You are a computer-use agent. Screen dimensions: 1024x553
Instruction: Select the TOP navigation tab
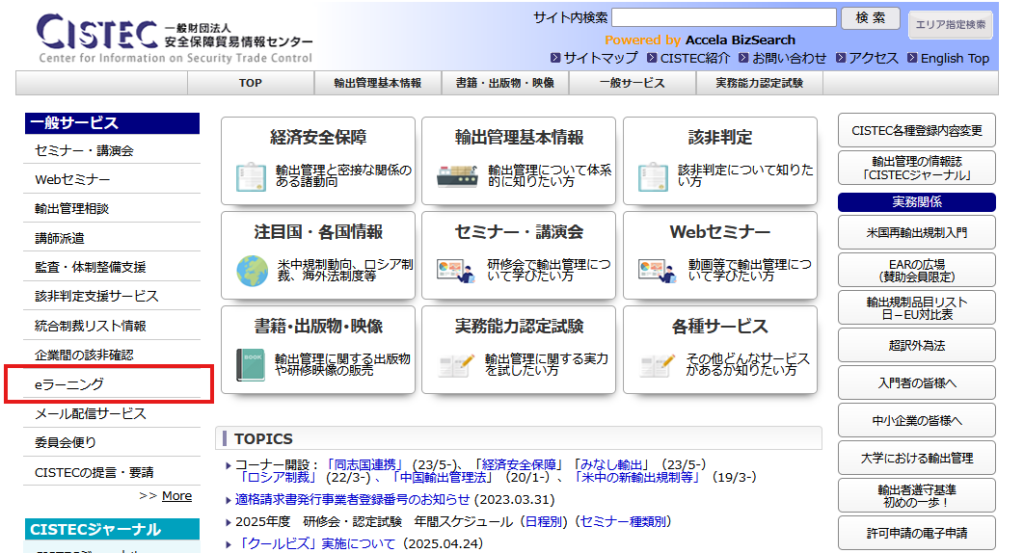(251, 83)
